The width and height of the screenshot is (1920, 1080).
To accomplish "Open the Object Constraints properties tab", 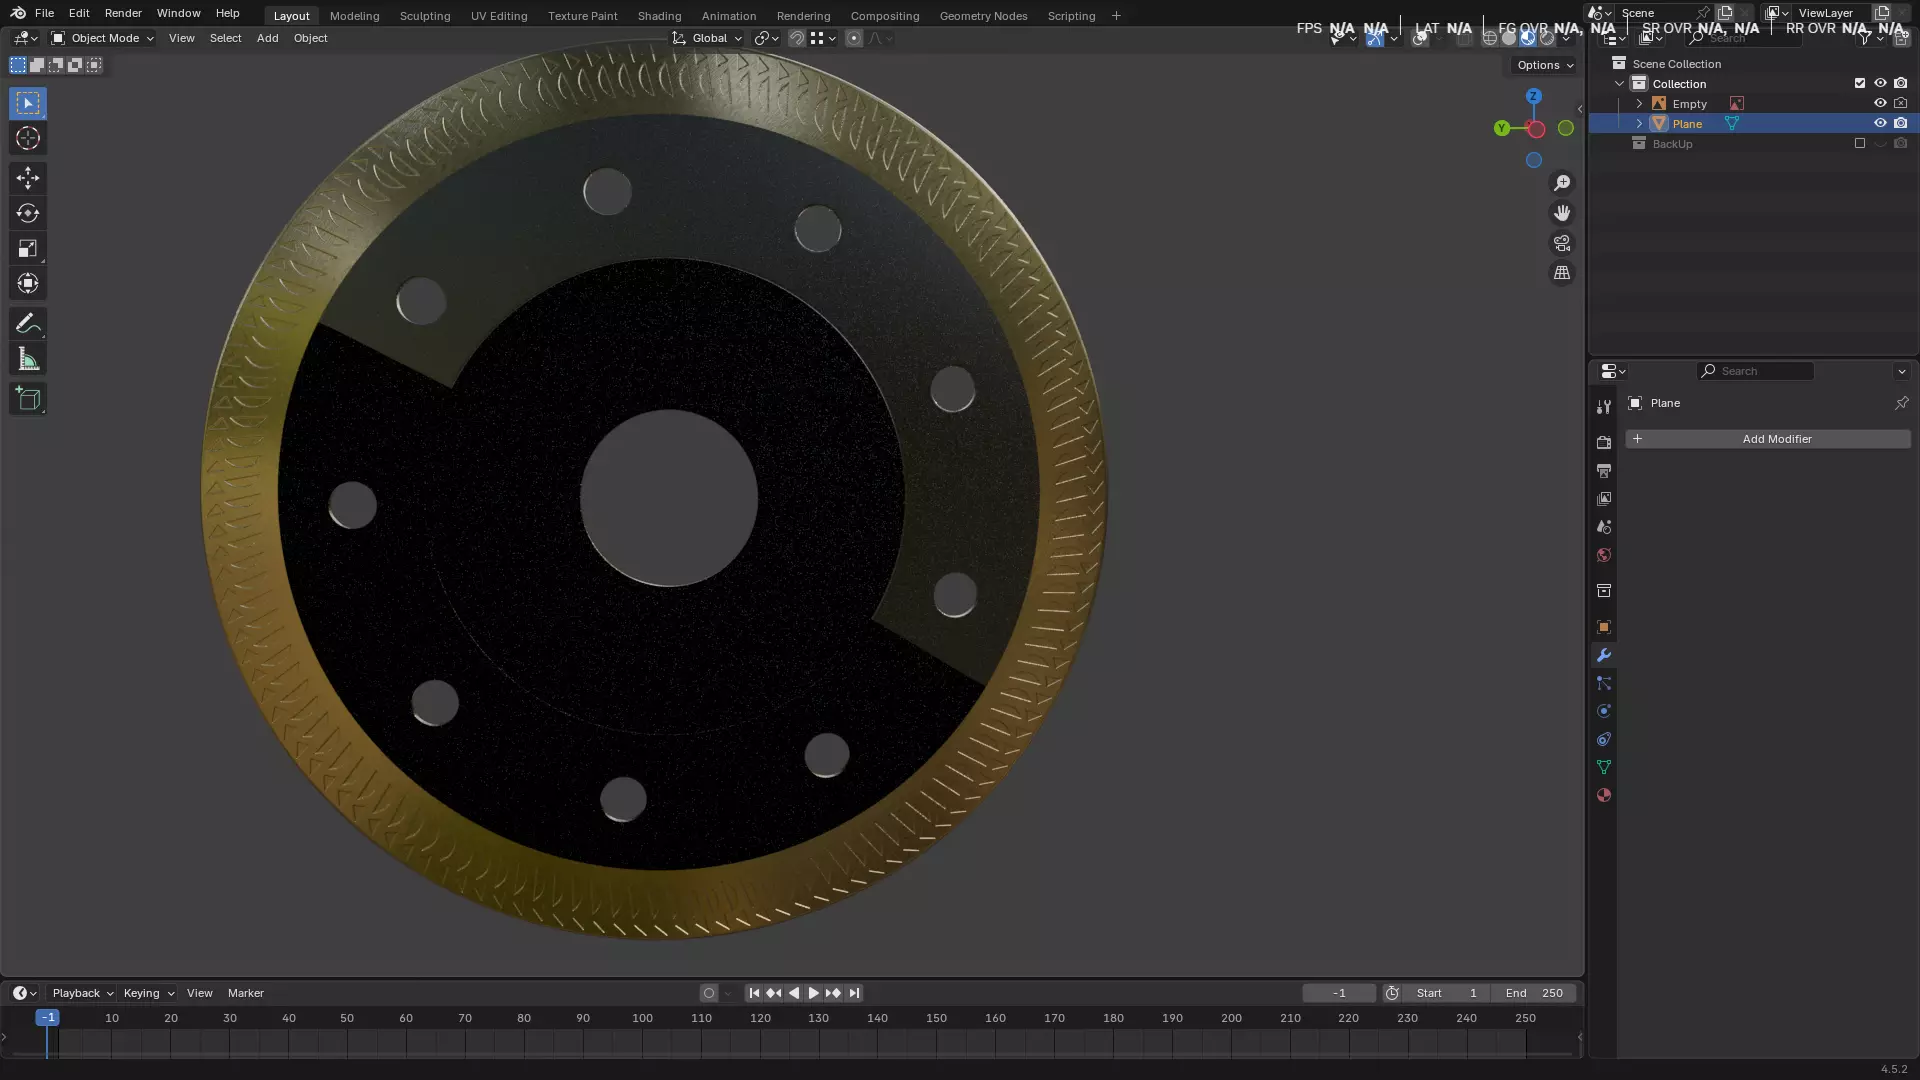I will pos(1604,739).
